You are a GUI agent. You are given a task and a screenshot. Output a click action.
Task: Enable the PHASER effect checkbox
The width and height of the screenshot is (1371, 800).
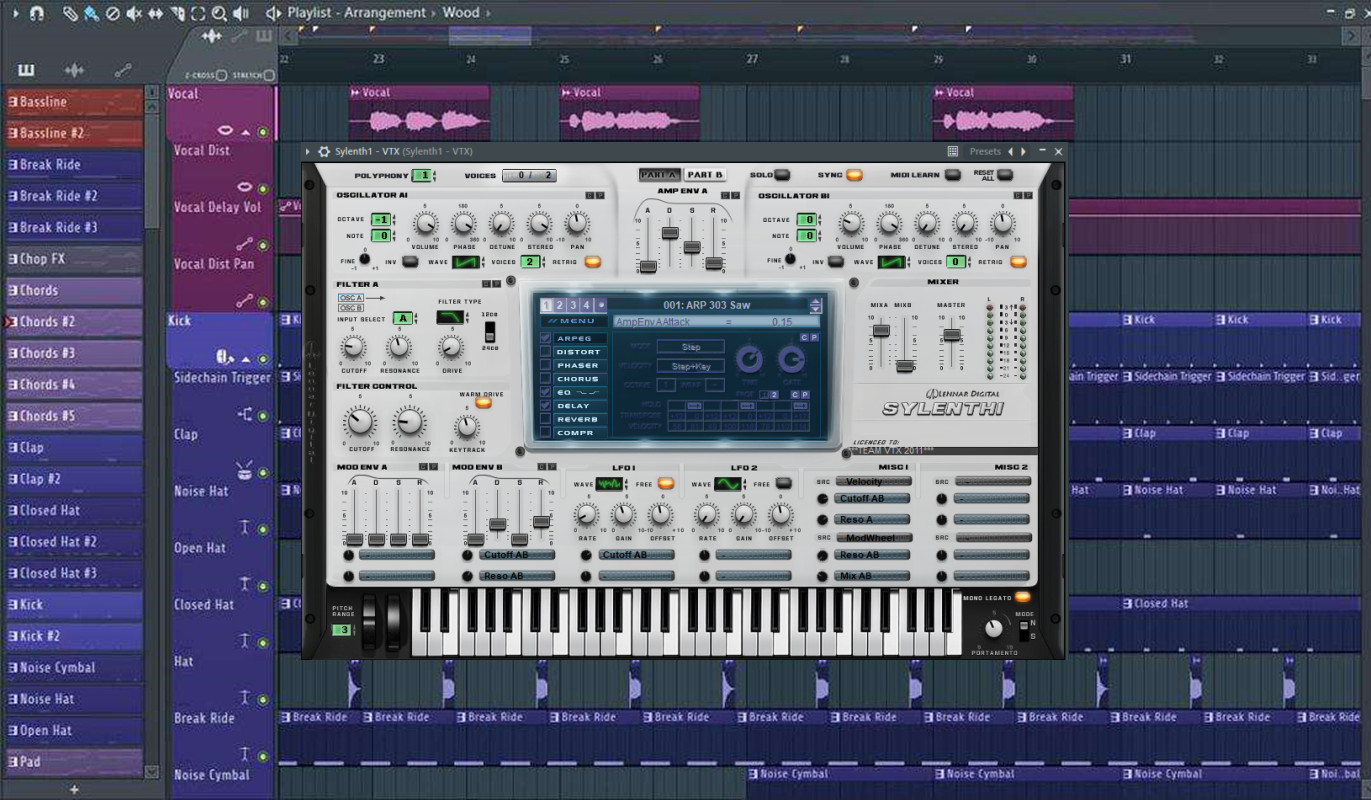point(546,366)
